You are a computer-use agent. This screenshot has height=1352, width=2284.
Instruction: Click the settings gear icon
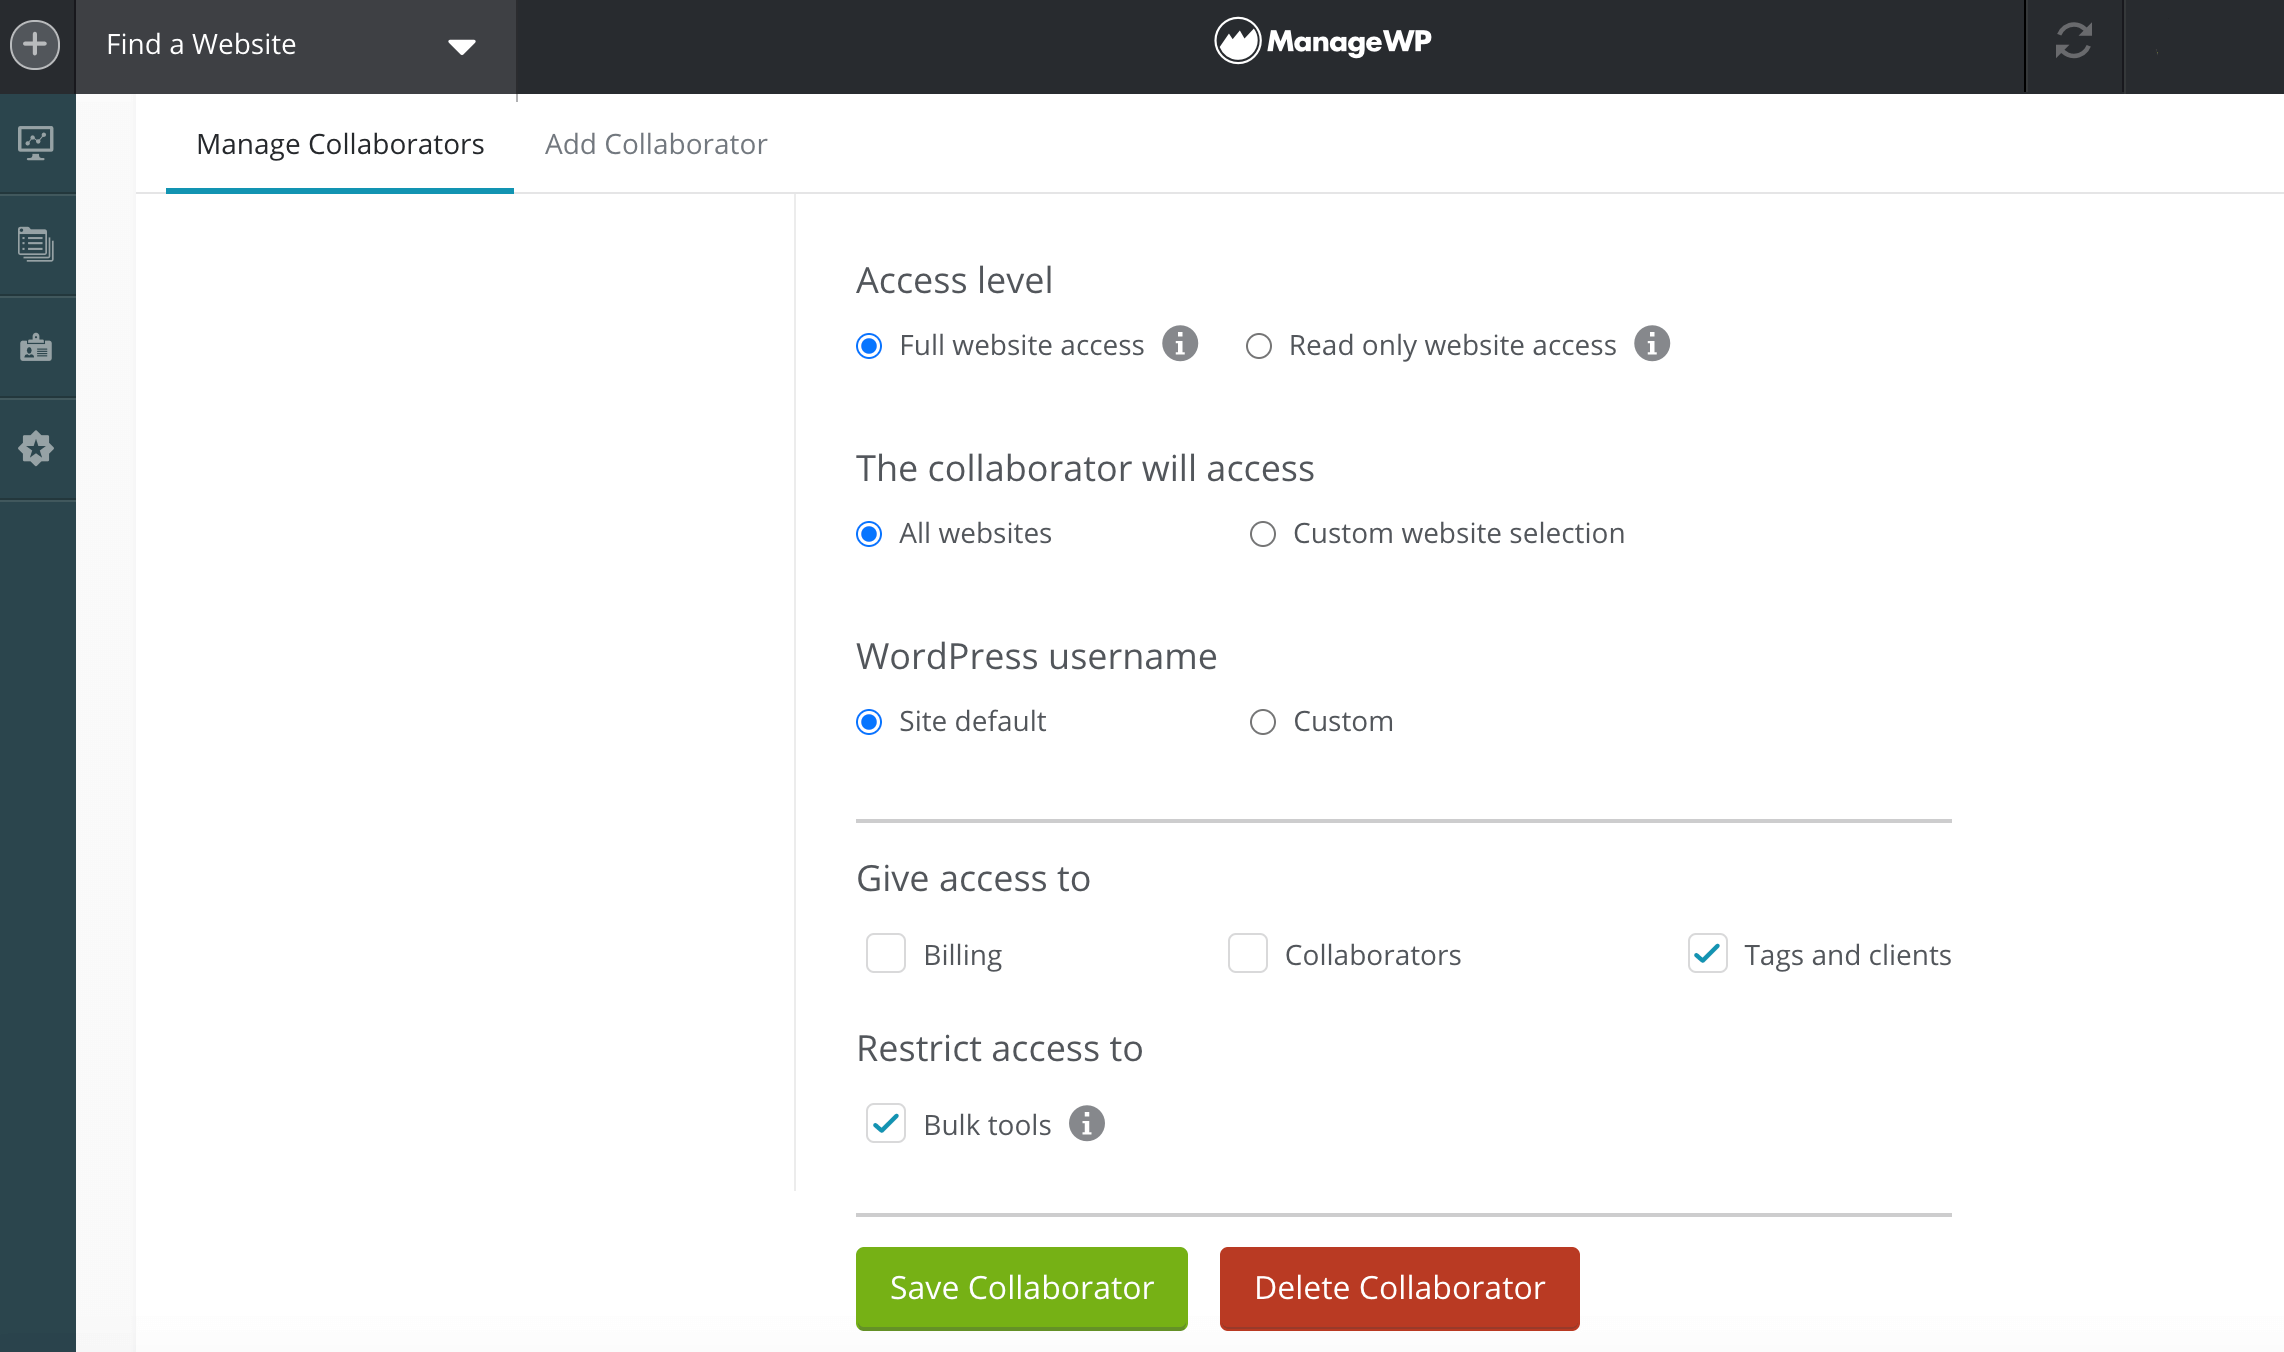pyautogui.click(x=37, y=449)
